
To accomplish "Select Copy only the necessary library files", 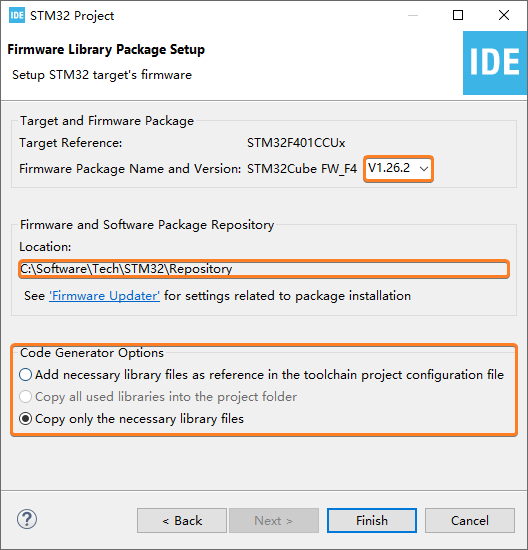I will click(x=132, y=419).
